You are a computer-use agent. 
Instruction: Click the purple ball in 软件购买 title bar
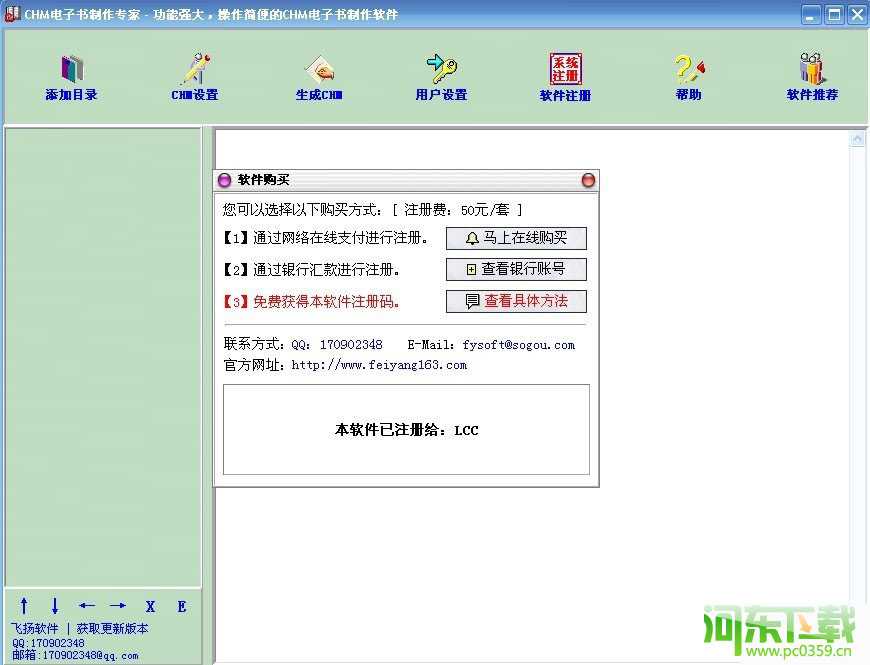[224, 180]
